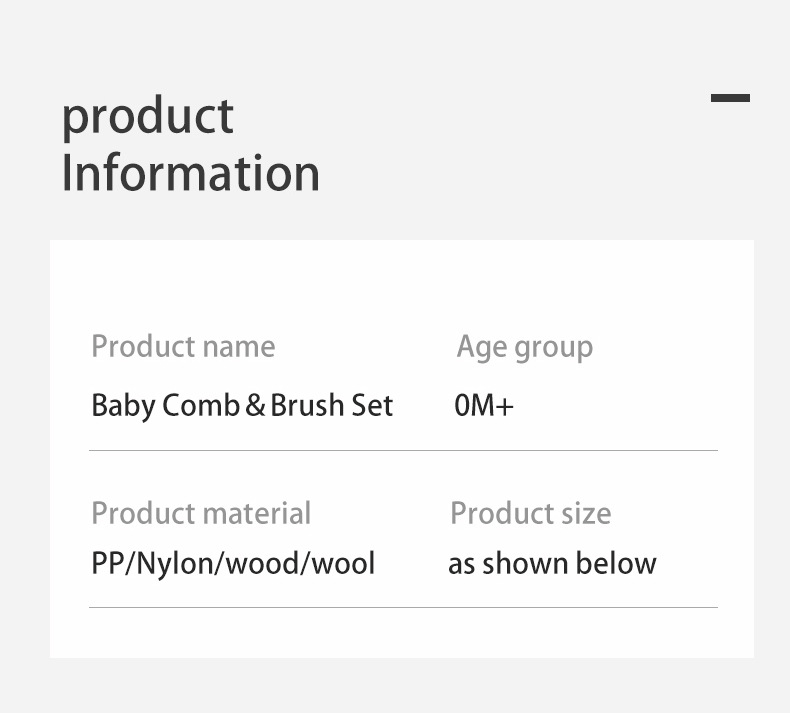Click the dark dash icon beside the heading
This screenshot has height=713, width=790.
click(x=730, y=97)
